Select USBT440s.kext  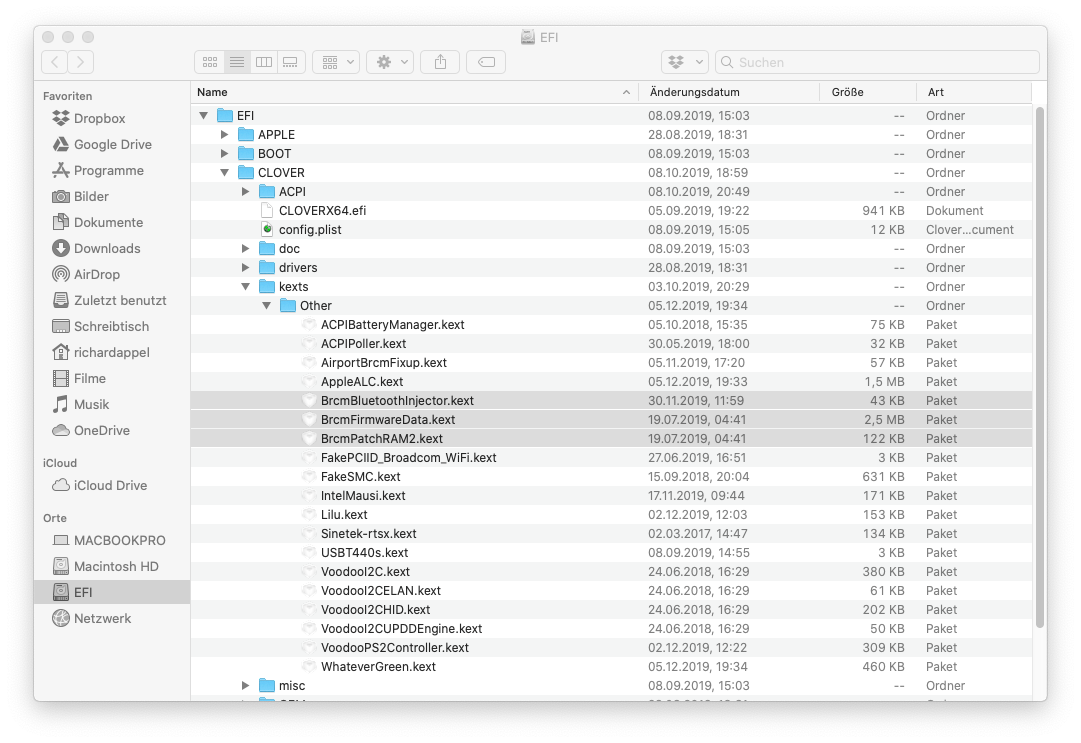tap(612, 553)
